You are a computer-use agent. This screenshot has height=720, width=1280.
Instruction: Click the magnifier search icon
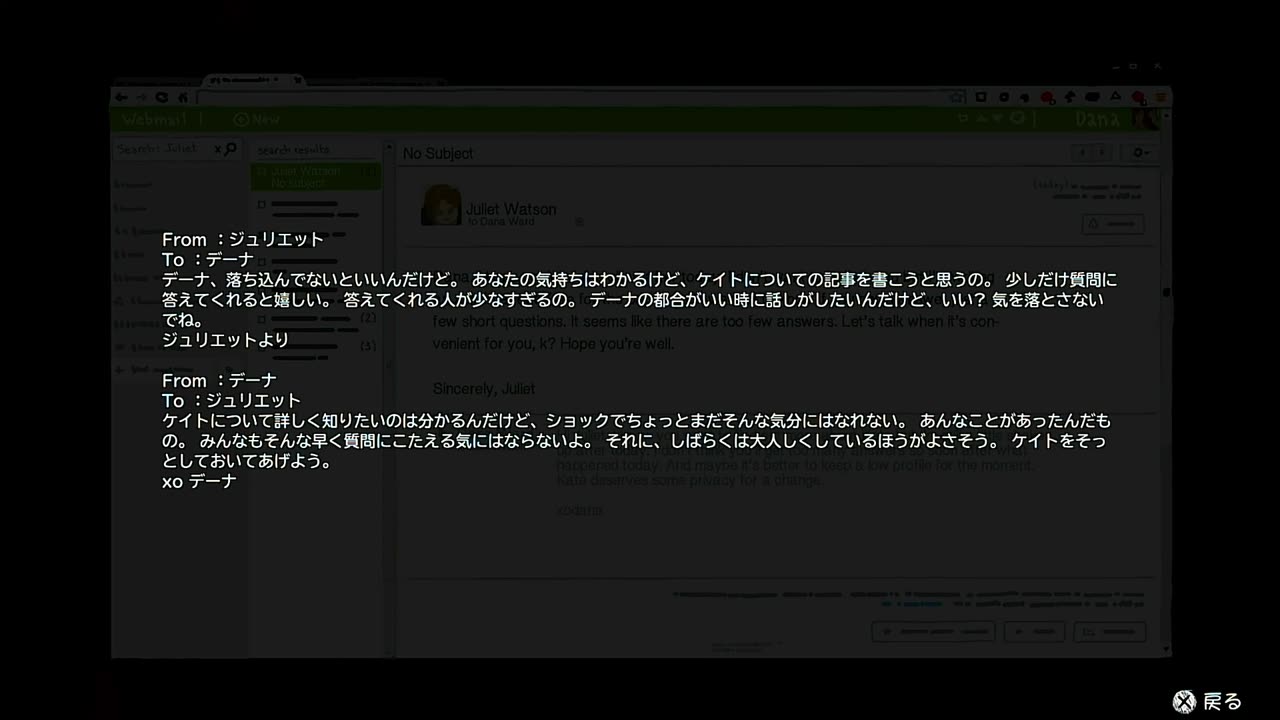click(231, 149)
